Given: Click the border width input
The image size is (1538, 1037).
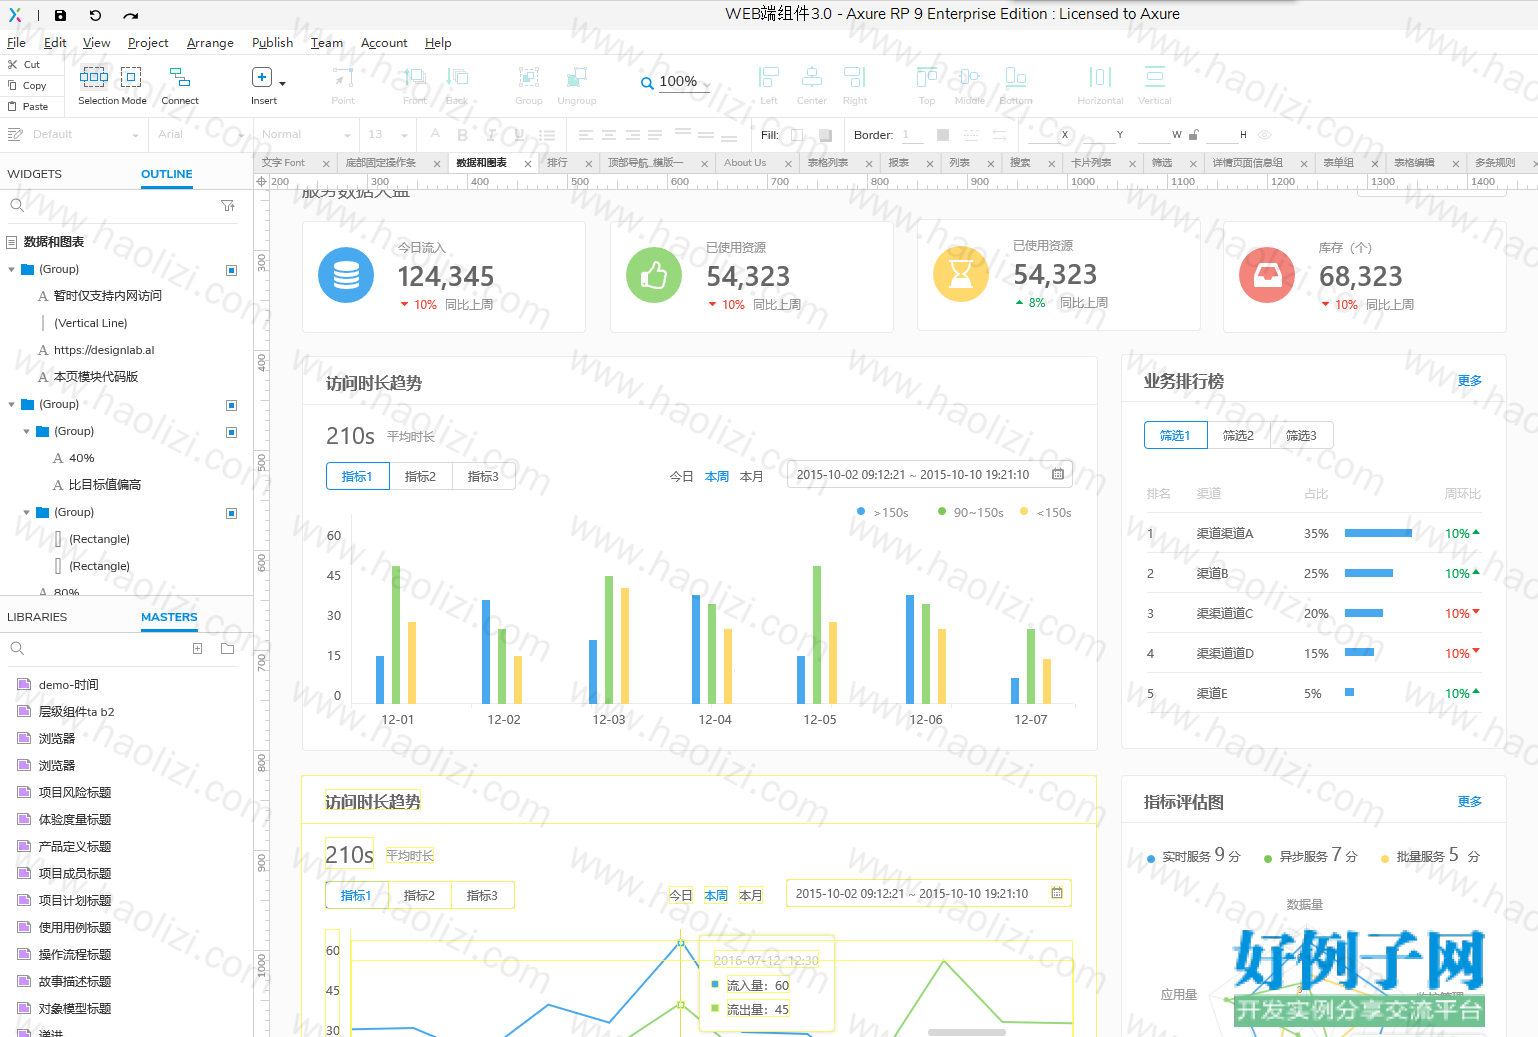Looking at the screenshot, I should pos(915,135).
